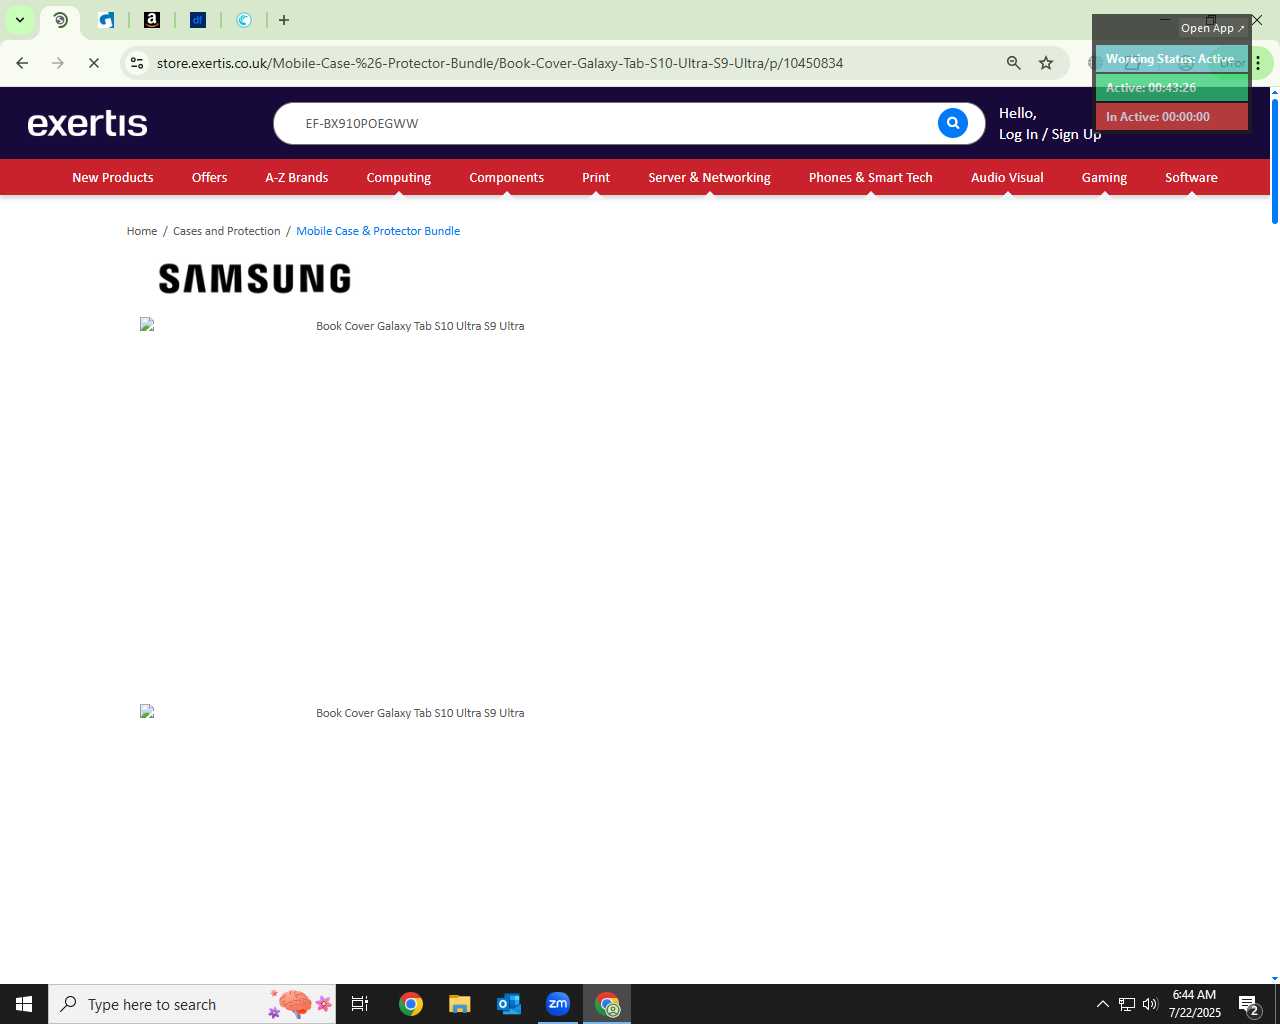The height and width of the screenshot is (1024, 1280).
Task: Click the green Active: 00:43:26 timer
Action: tap(1171, 88)
